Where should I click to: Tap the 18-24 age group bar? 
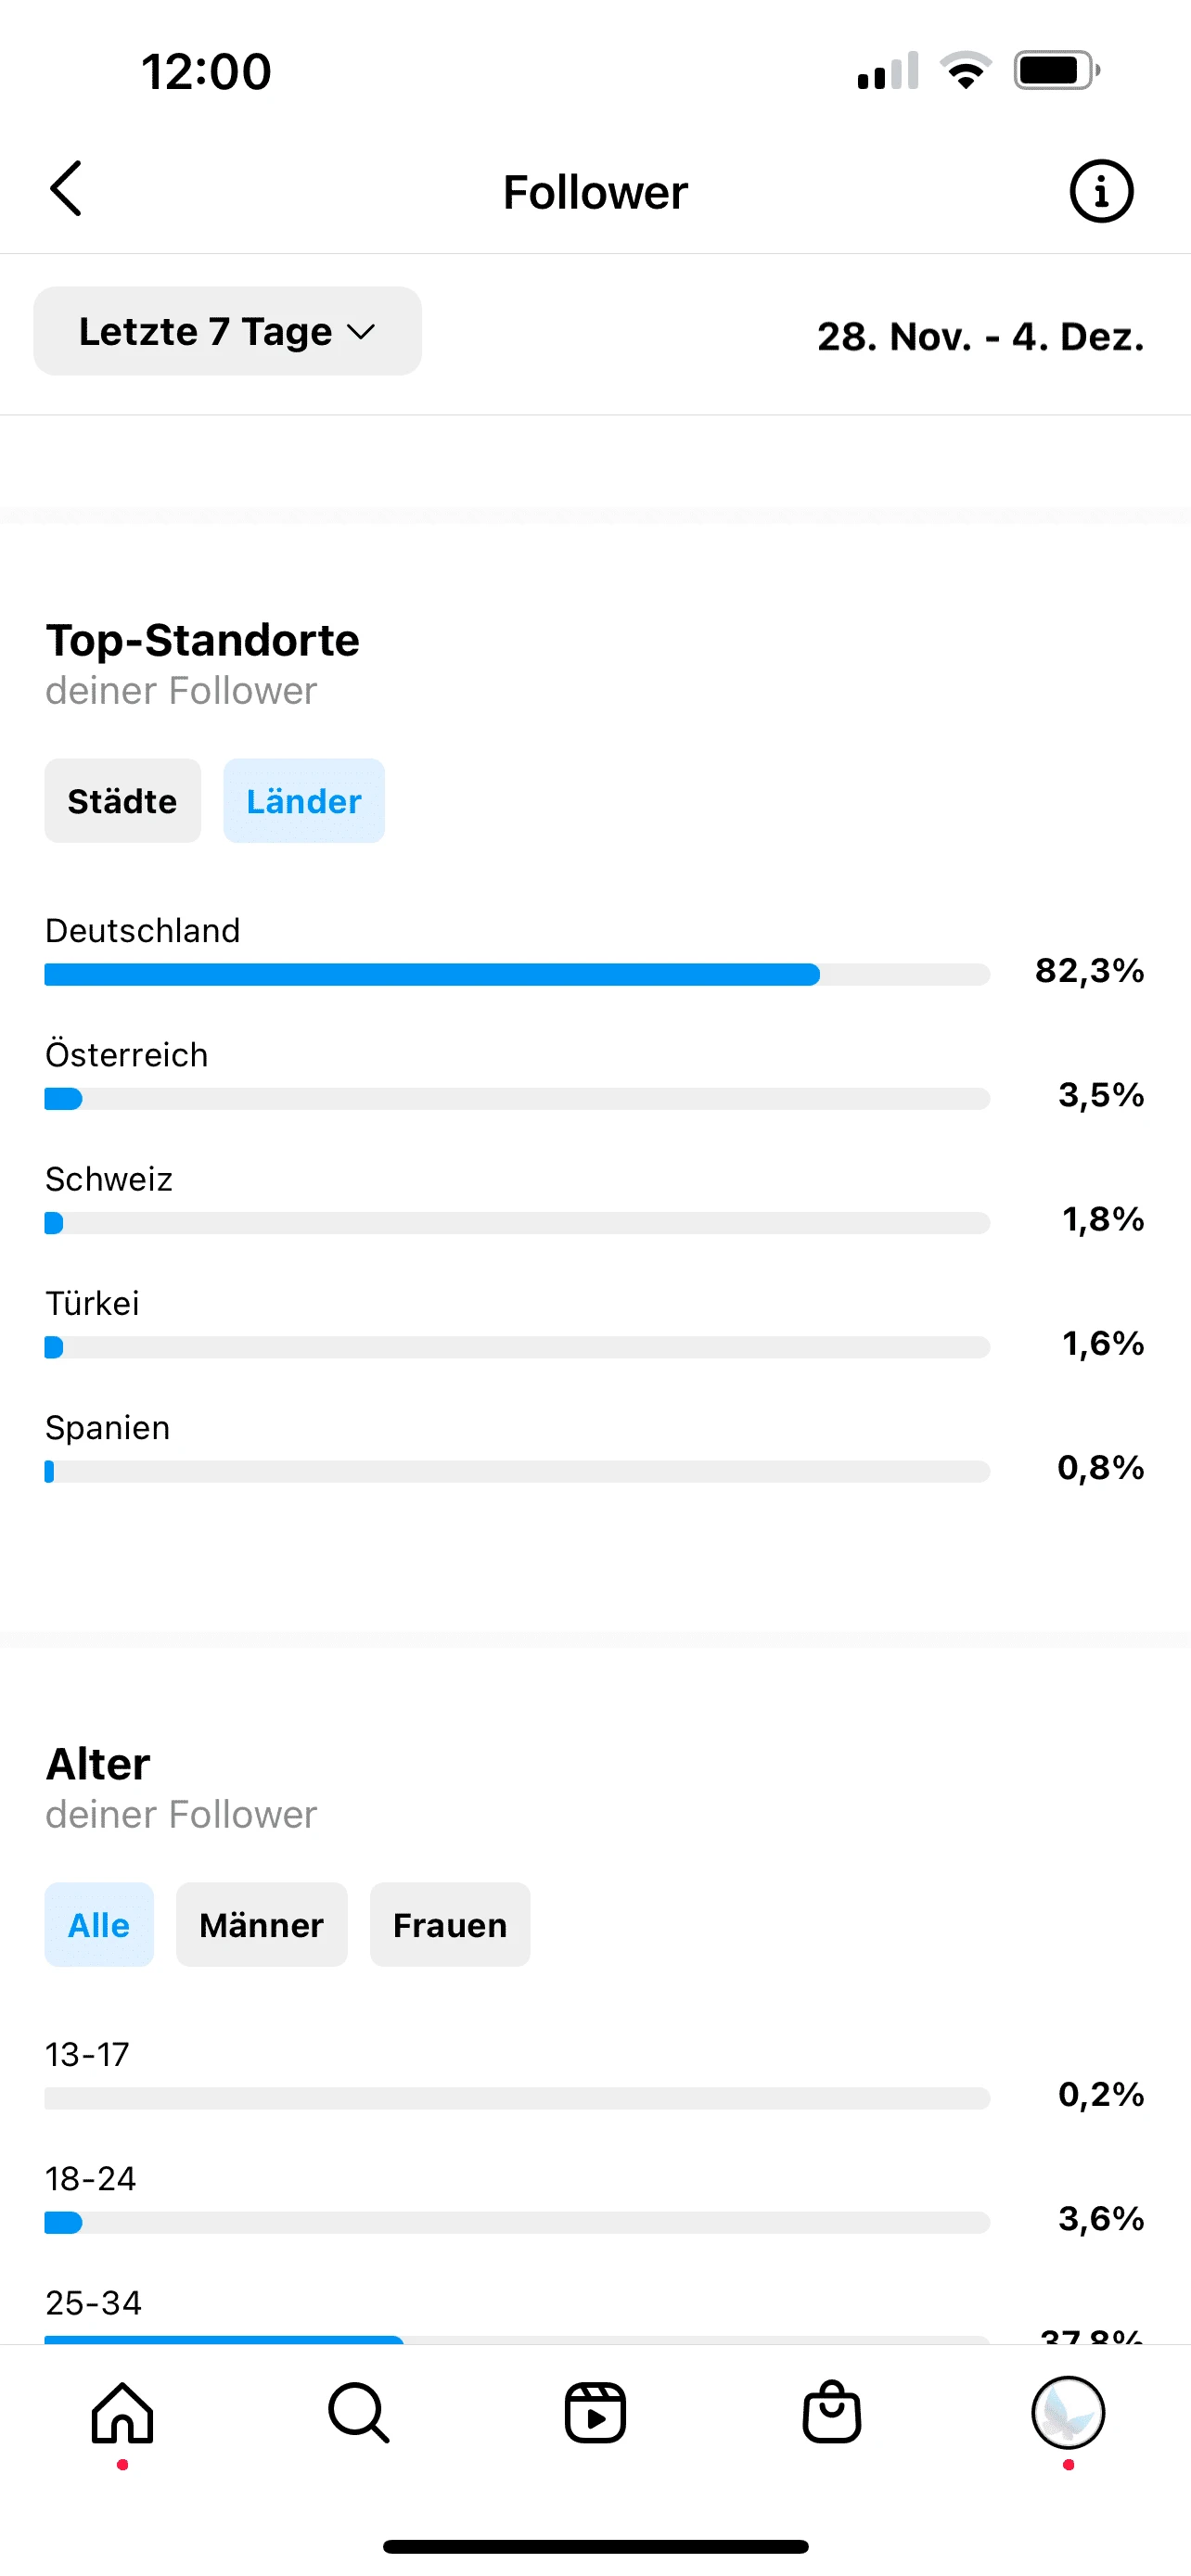[x=516, y=2223]
